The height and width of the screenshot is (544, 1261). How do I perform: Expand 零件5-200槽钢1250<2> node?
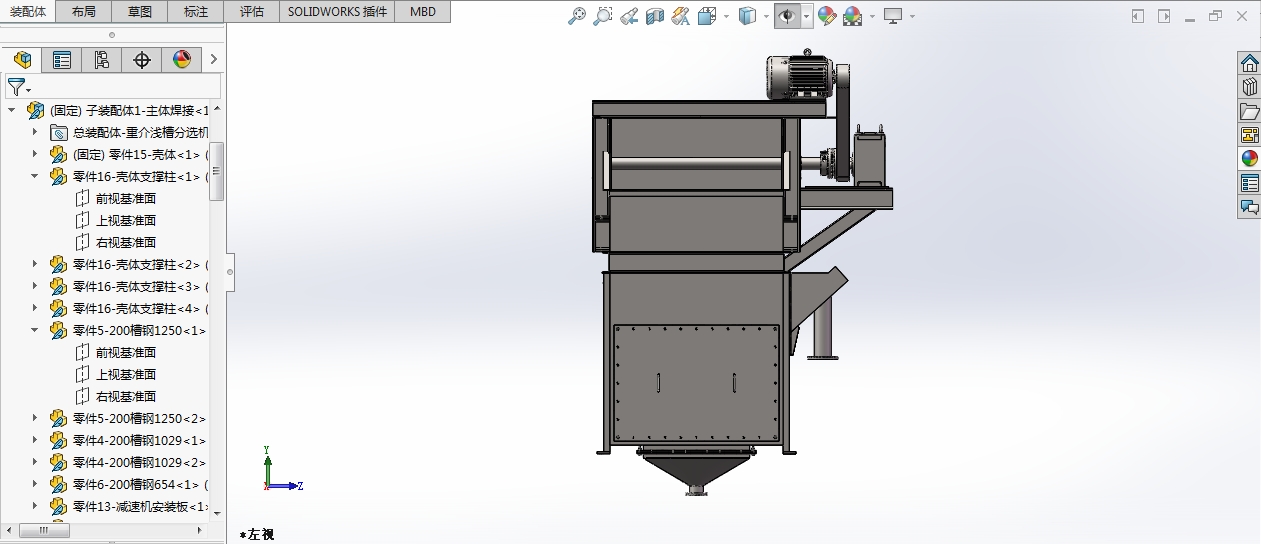click(x=34, y=418)
